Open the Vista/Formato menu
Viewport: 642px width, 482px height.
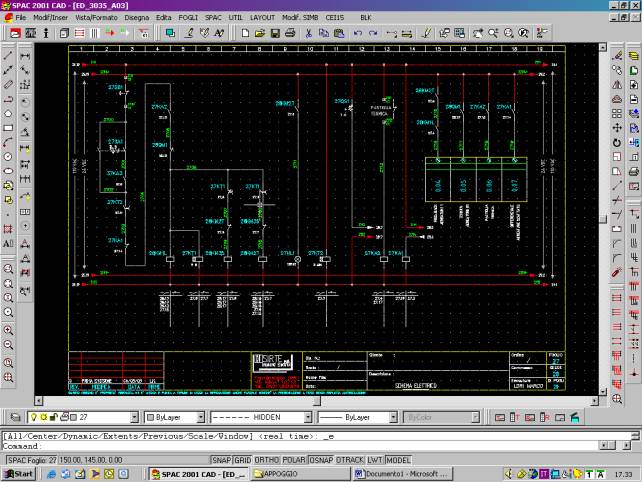coord(96,18)
